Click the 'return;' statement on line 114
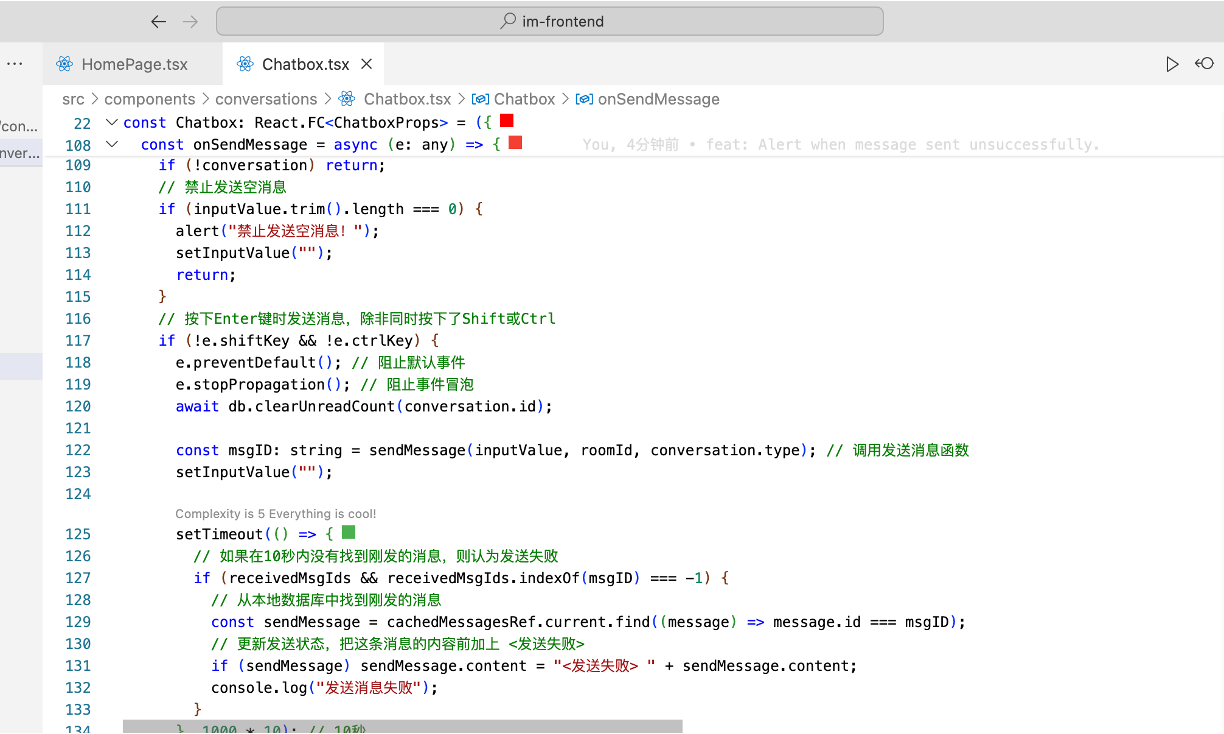 click(x=206, y=275)
